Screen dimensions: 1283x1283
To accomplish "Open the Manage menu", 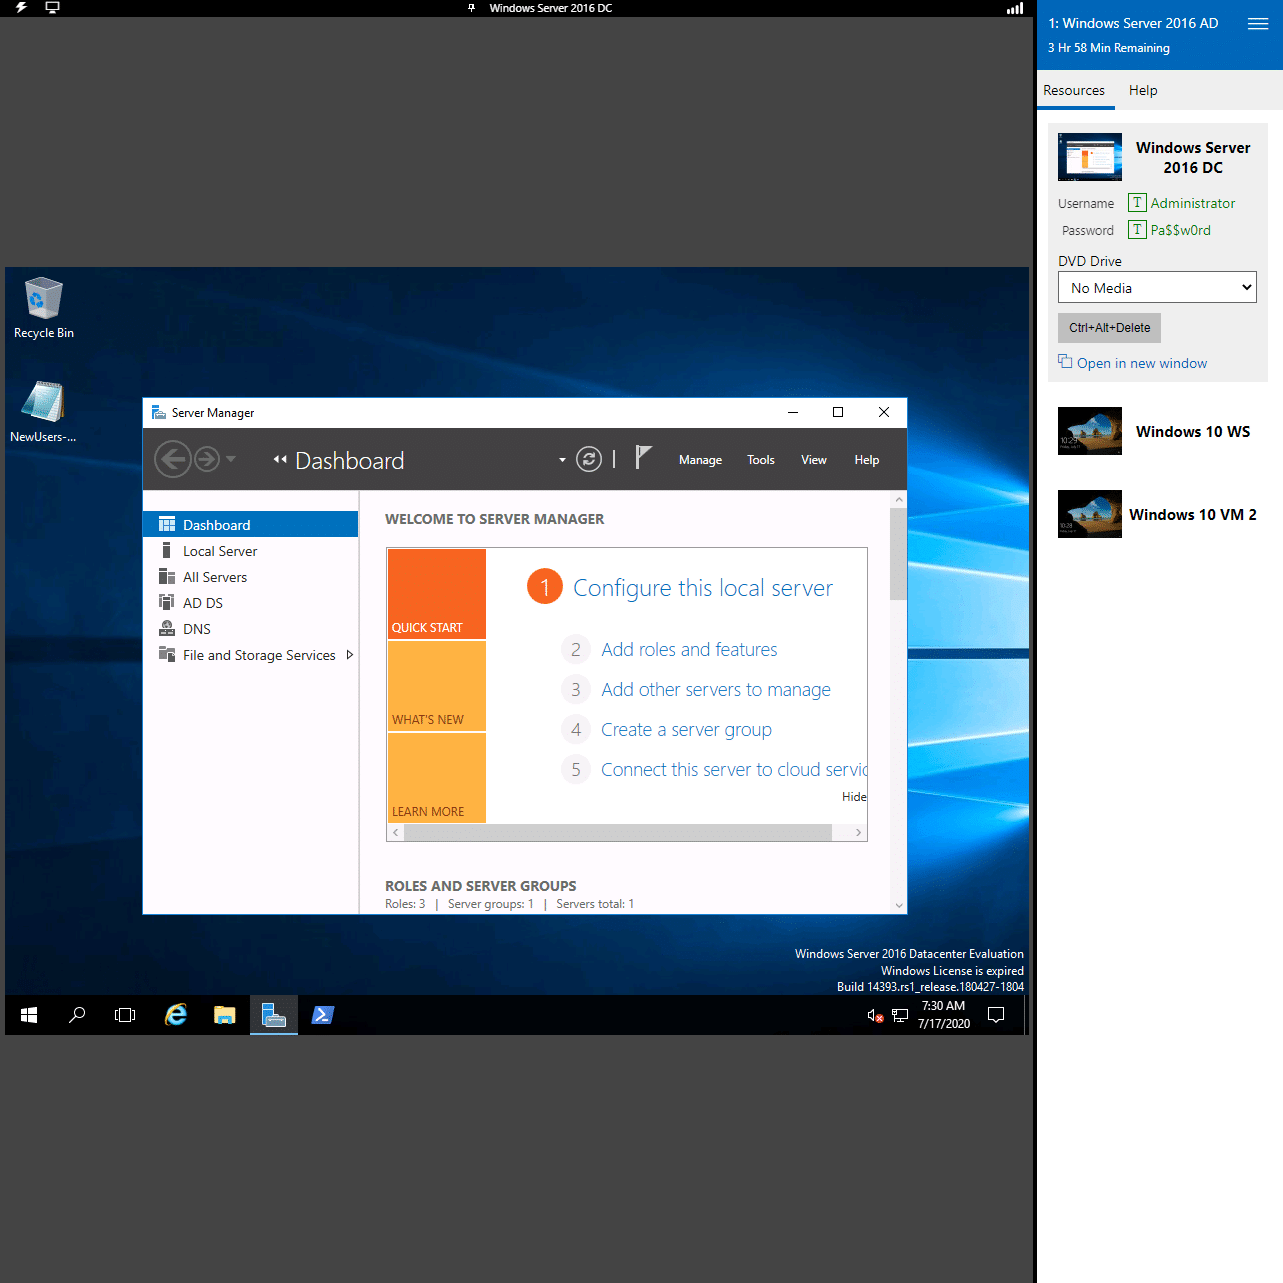I will point(700,460).
